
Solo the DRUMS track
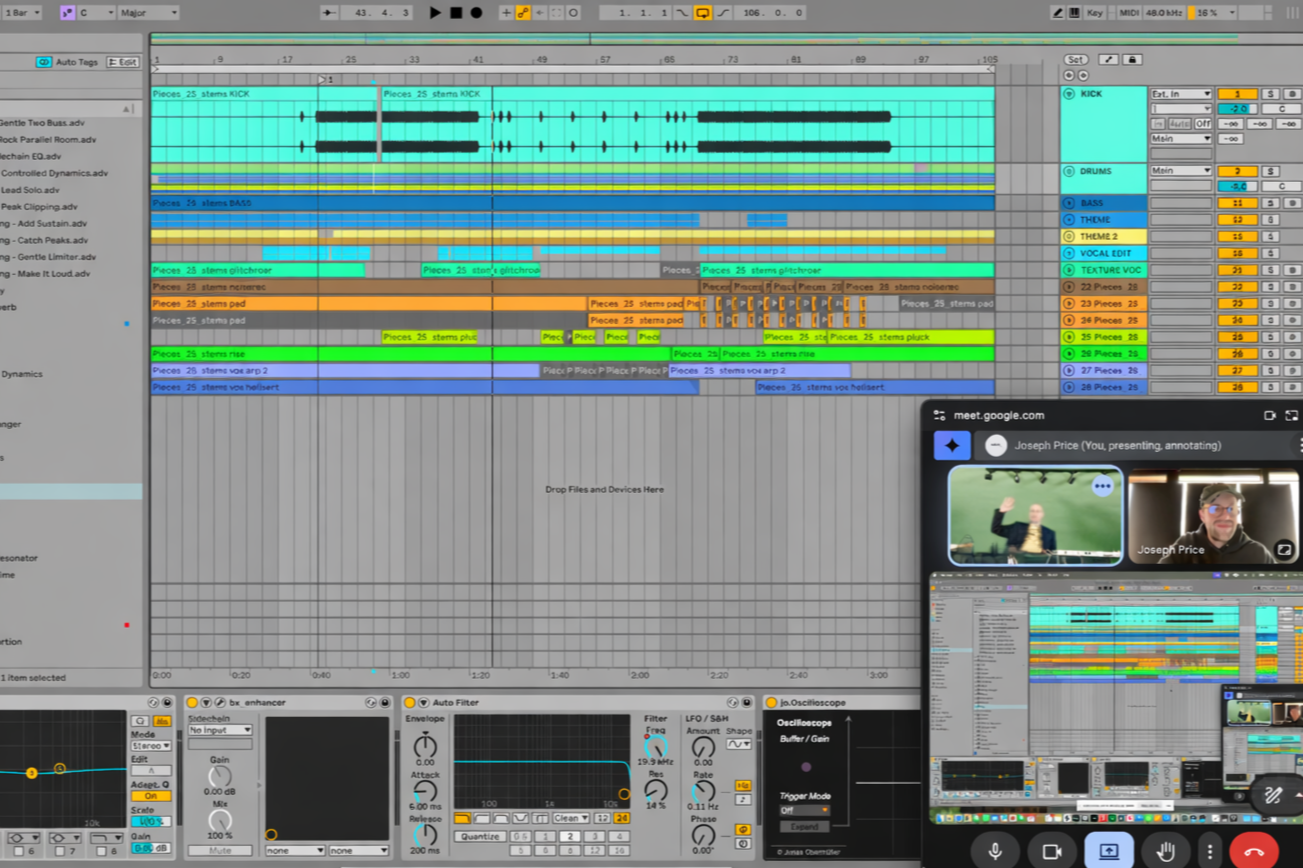(1271, 171)
